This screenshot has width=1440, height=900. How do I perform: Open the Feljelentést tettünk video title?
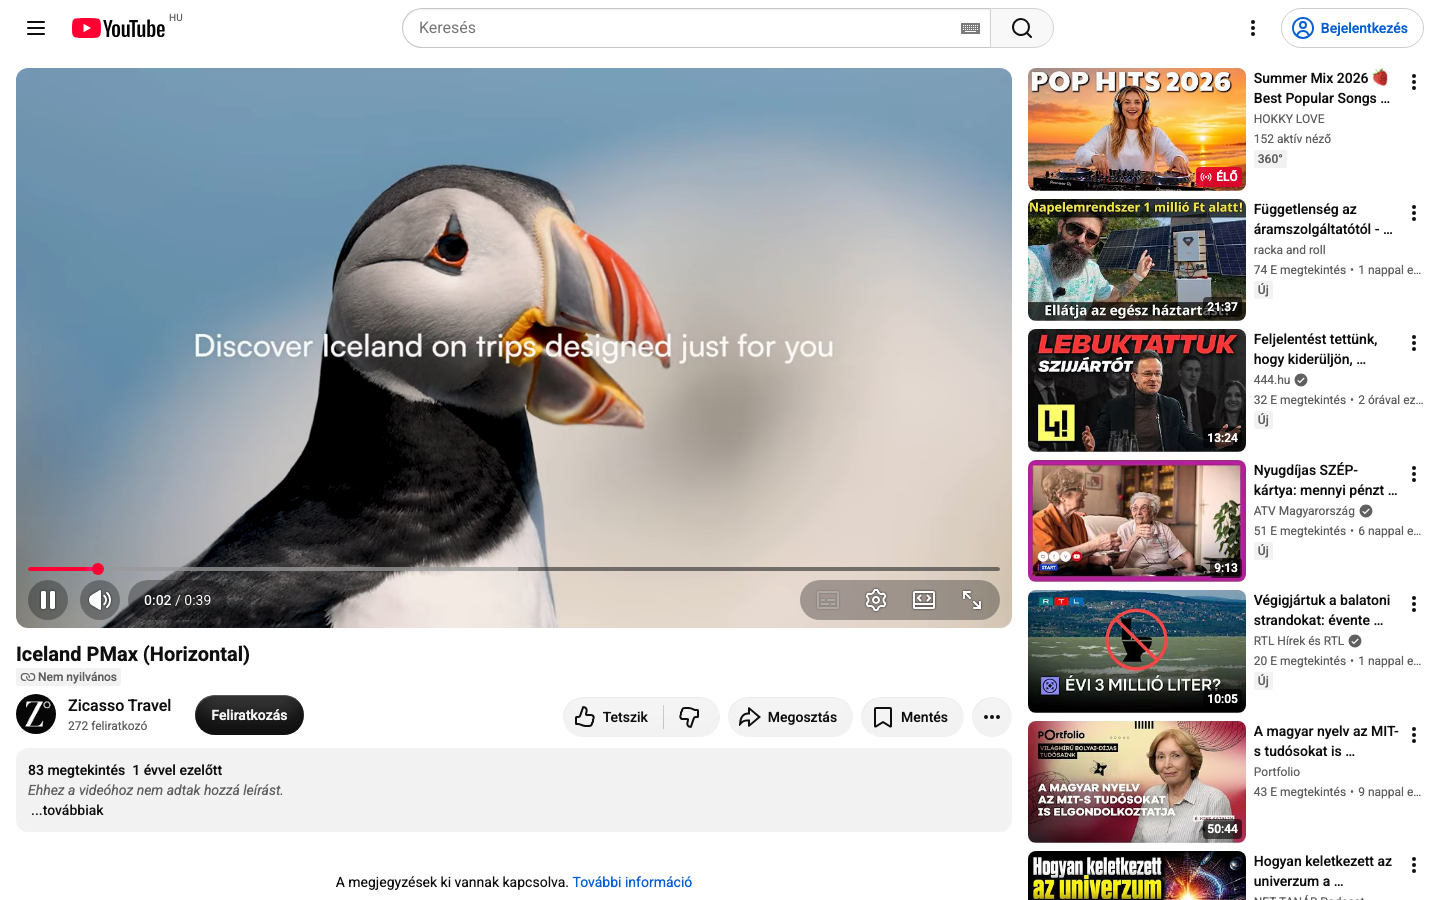point(1315,349)
